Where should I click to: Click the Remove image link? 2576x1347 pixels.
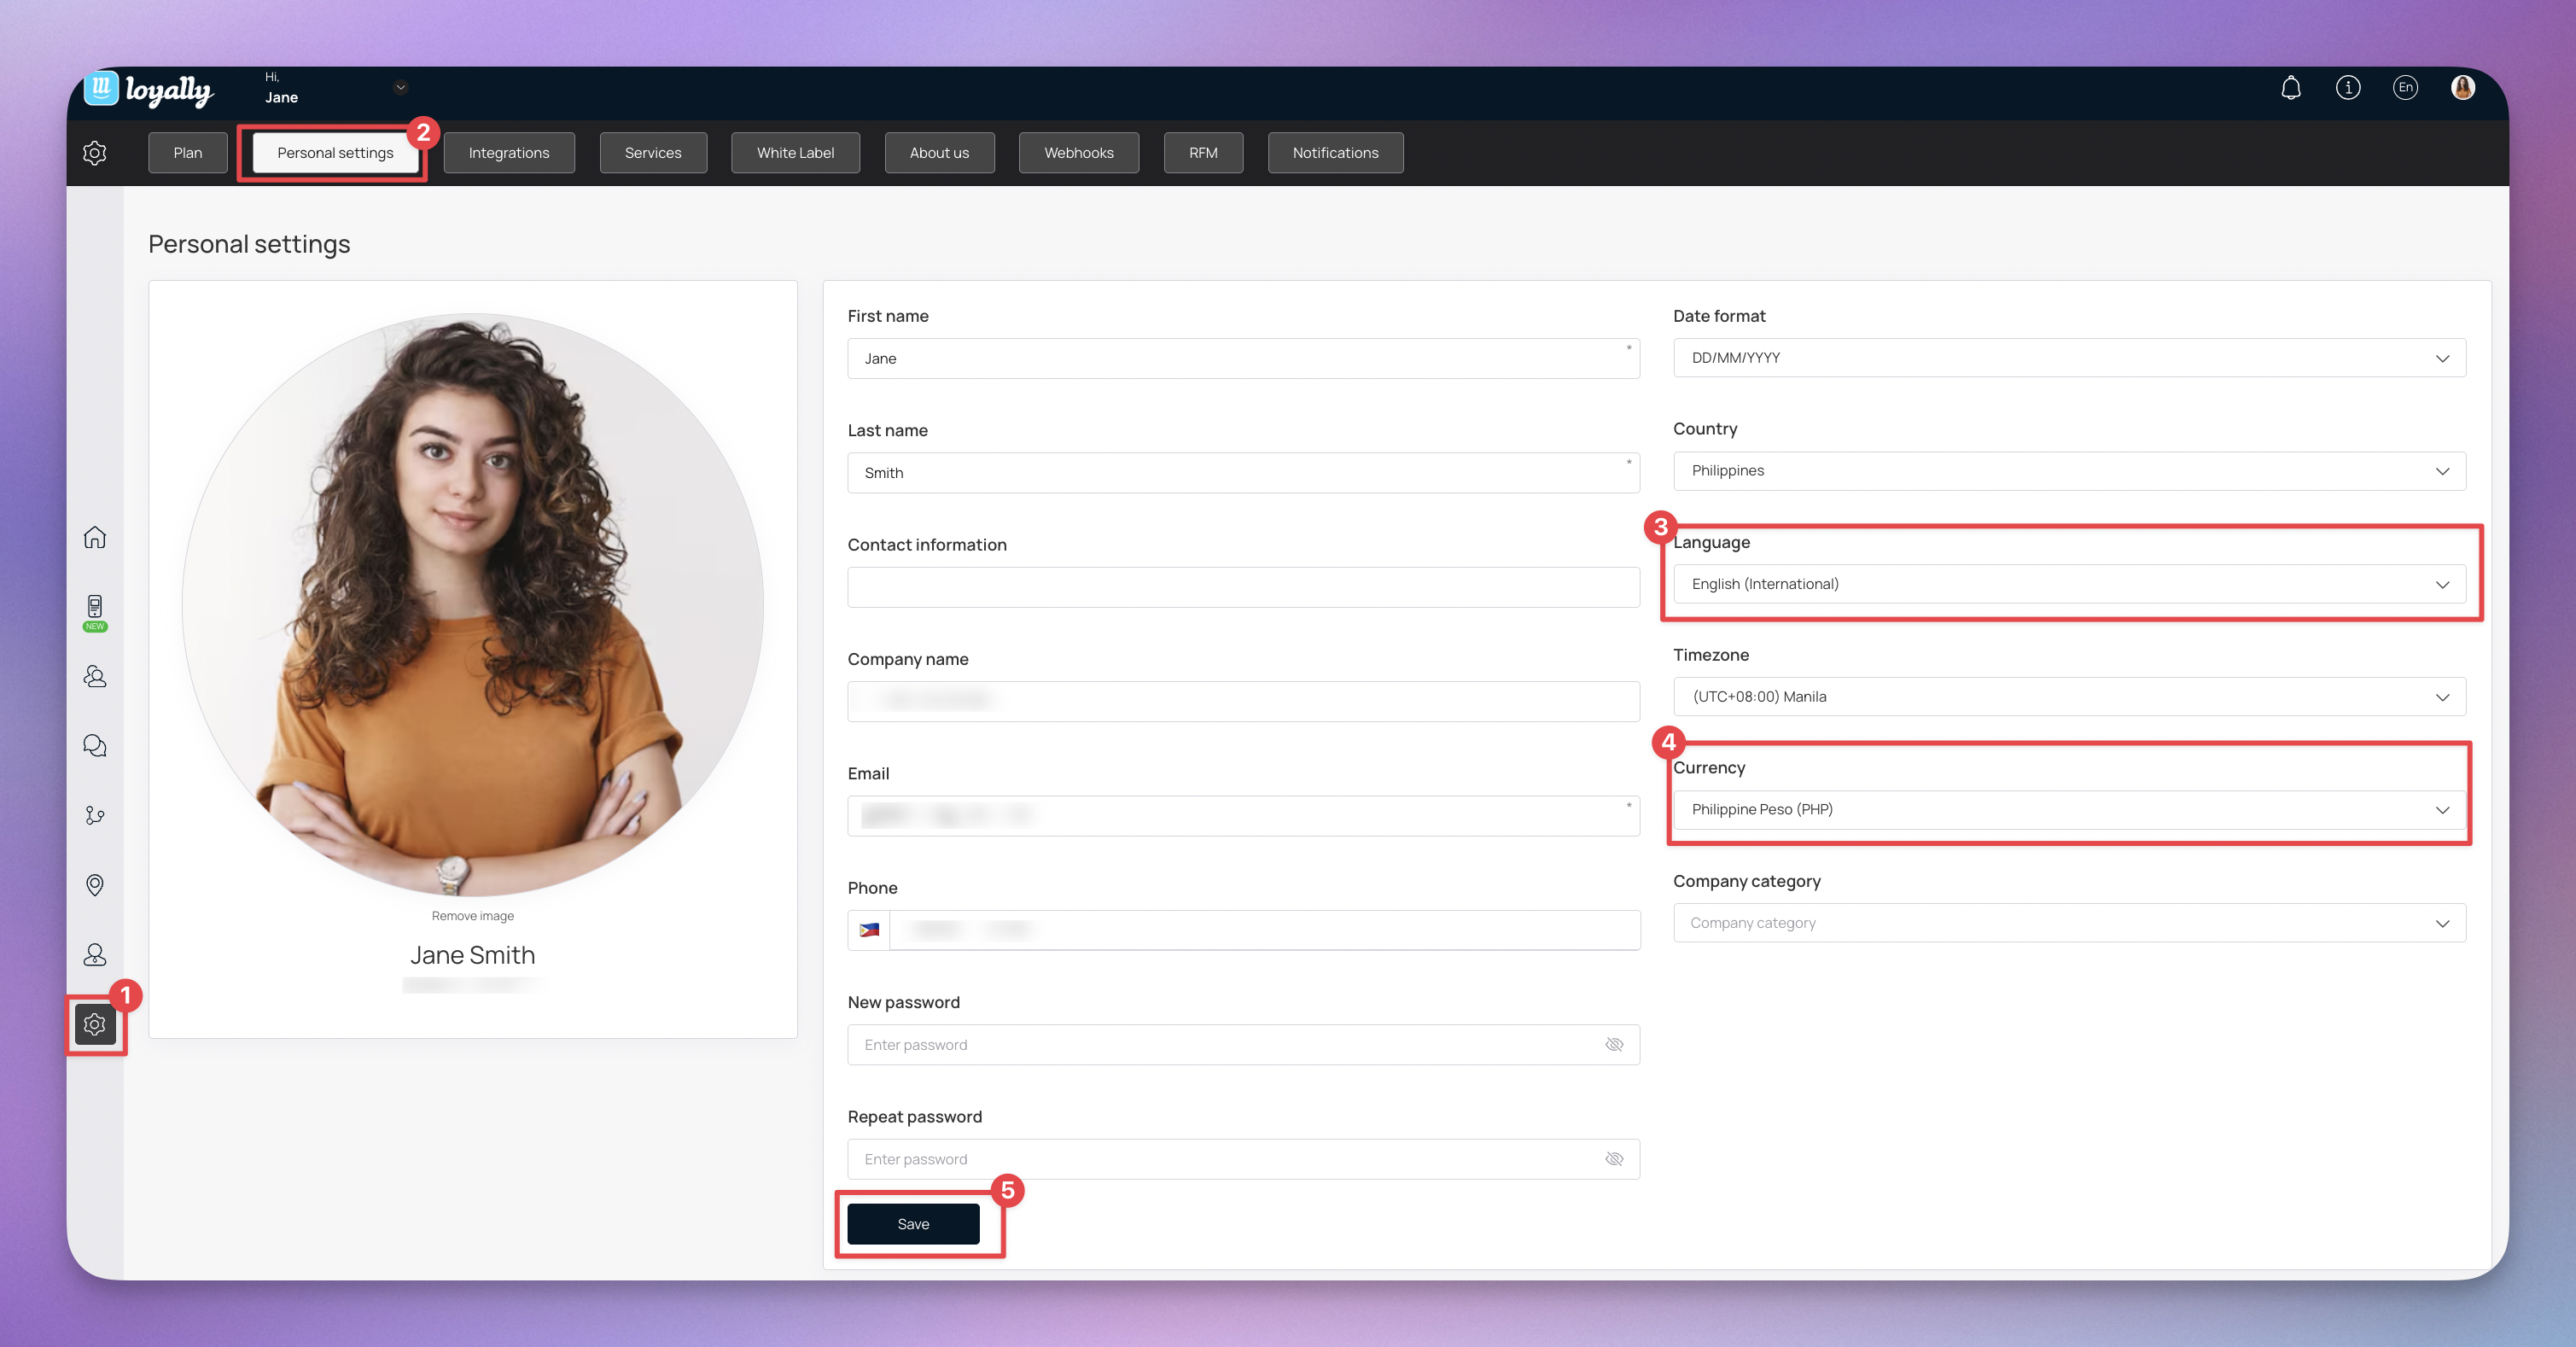click(472, 916)
